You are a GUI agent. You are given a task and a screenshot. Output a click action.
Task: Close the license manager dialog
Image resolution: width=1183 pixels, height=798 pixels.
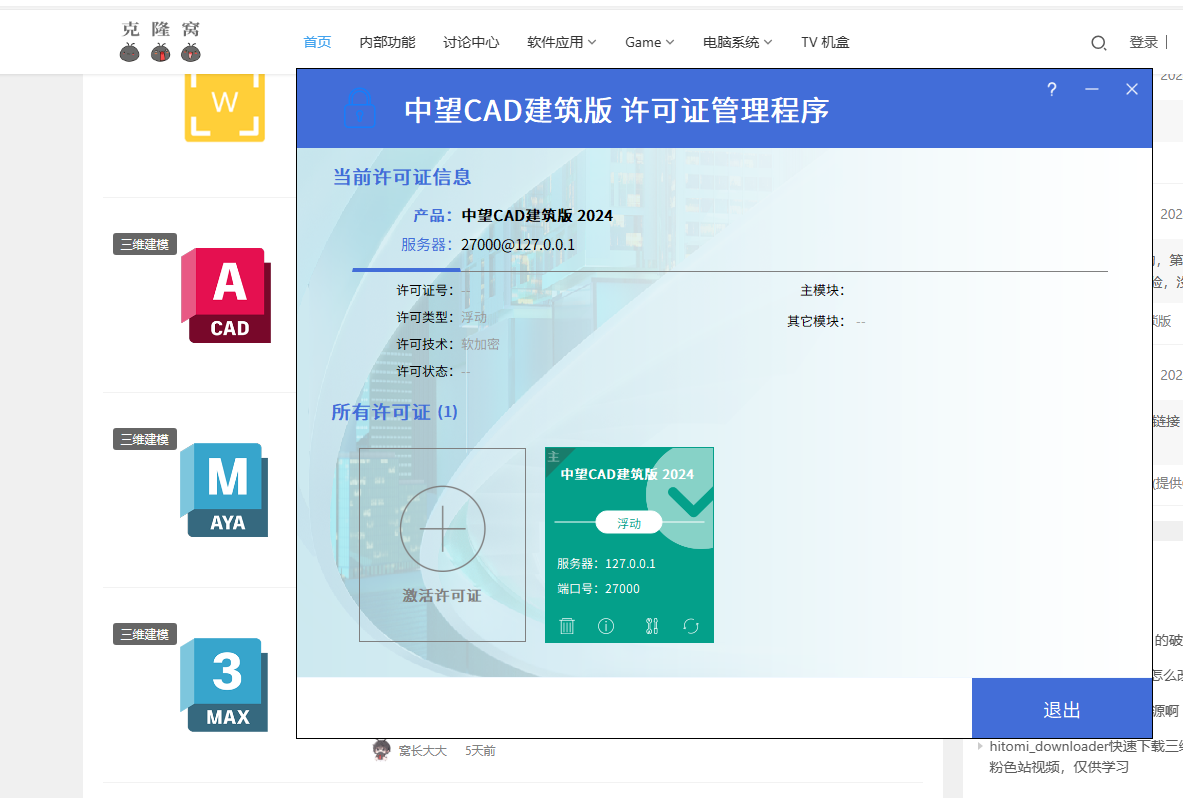click(x=1132, y=90)
